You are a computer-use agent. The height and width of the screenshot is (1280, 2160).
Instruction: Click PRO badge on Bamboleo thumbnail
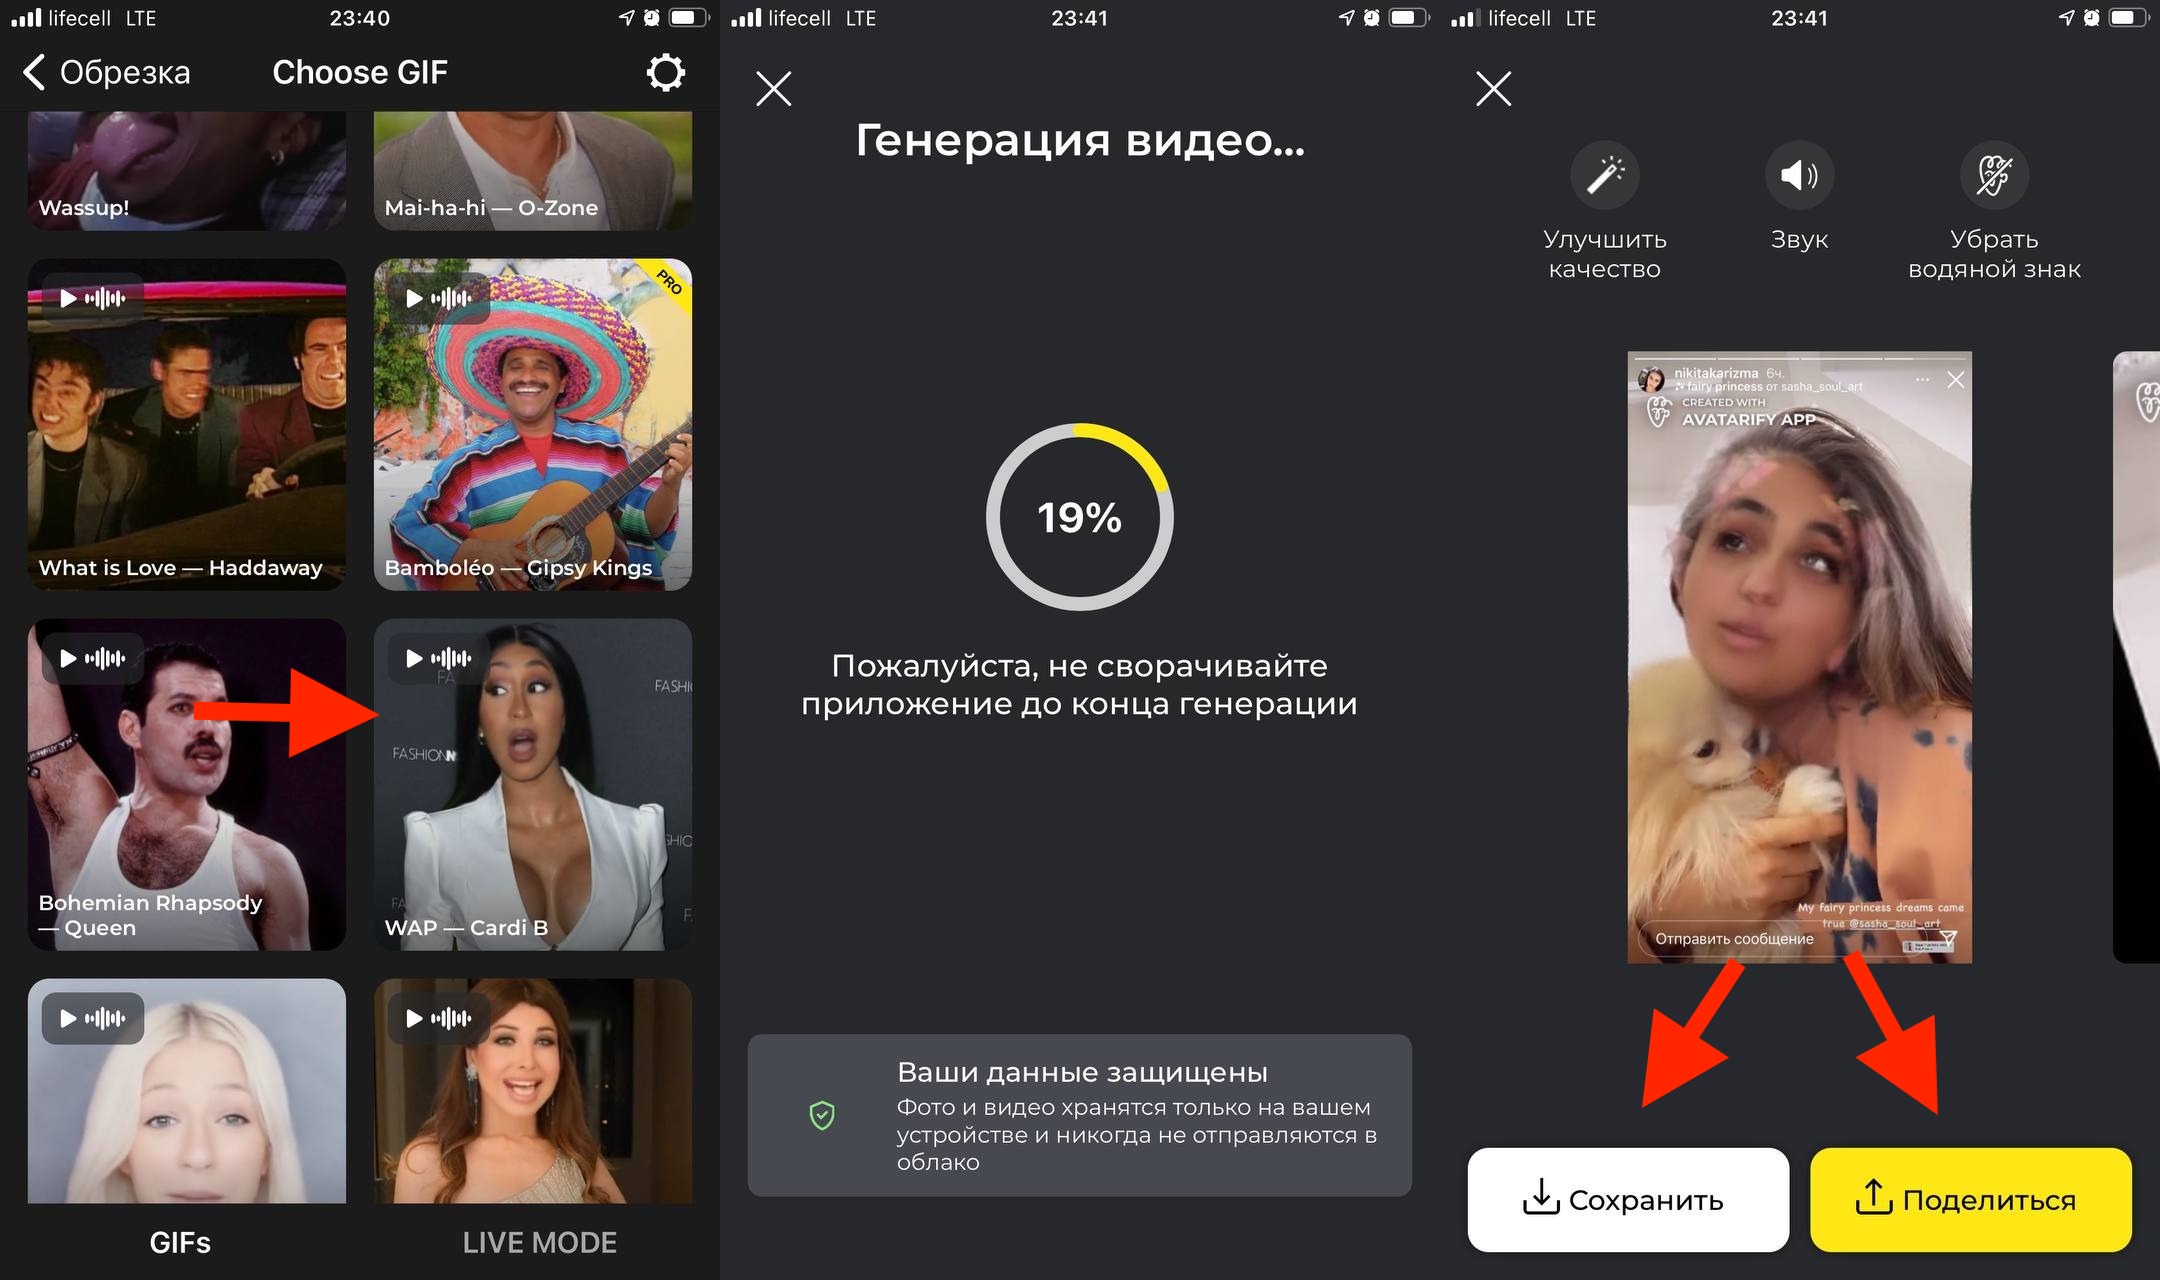(x=666, y=279)
